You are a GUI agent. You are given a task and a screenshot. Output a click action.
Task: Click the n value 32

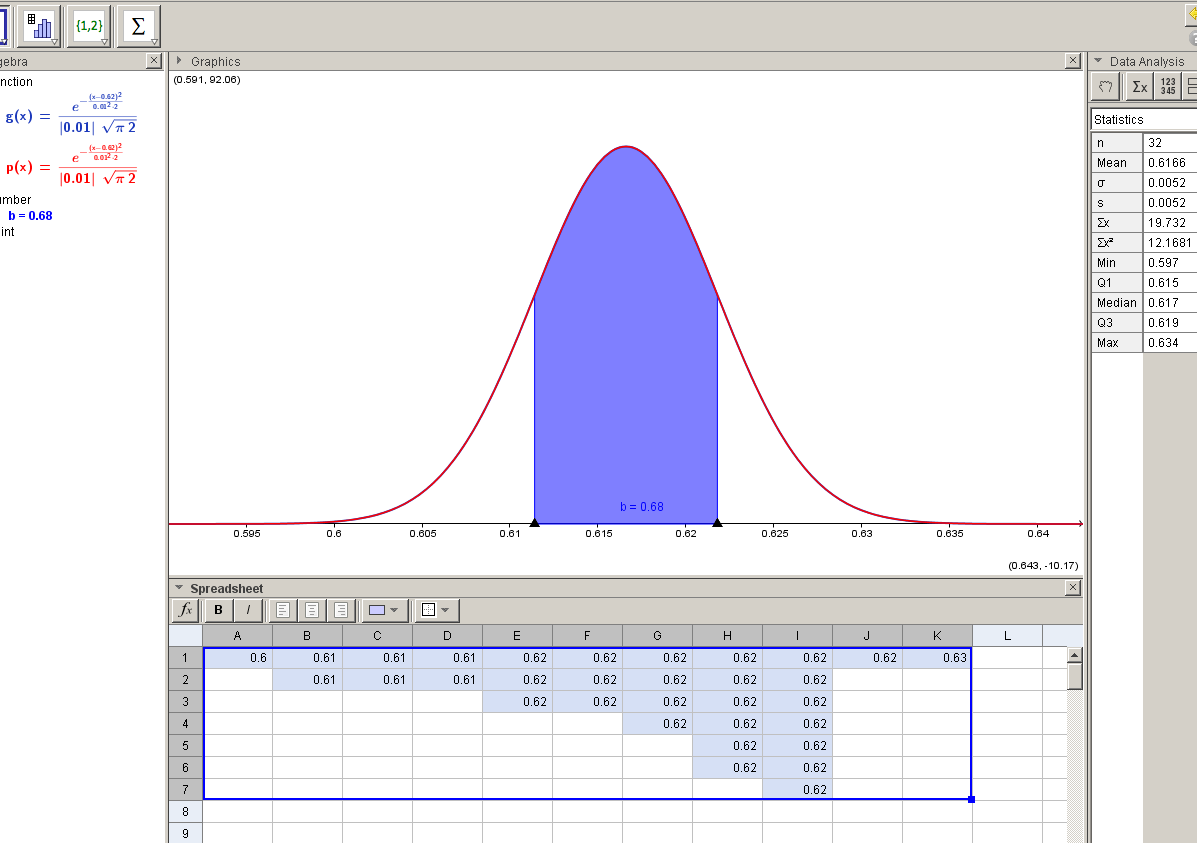pyautogui.click(x=1155, y=143)
